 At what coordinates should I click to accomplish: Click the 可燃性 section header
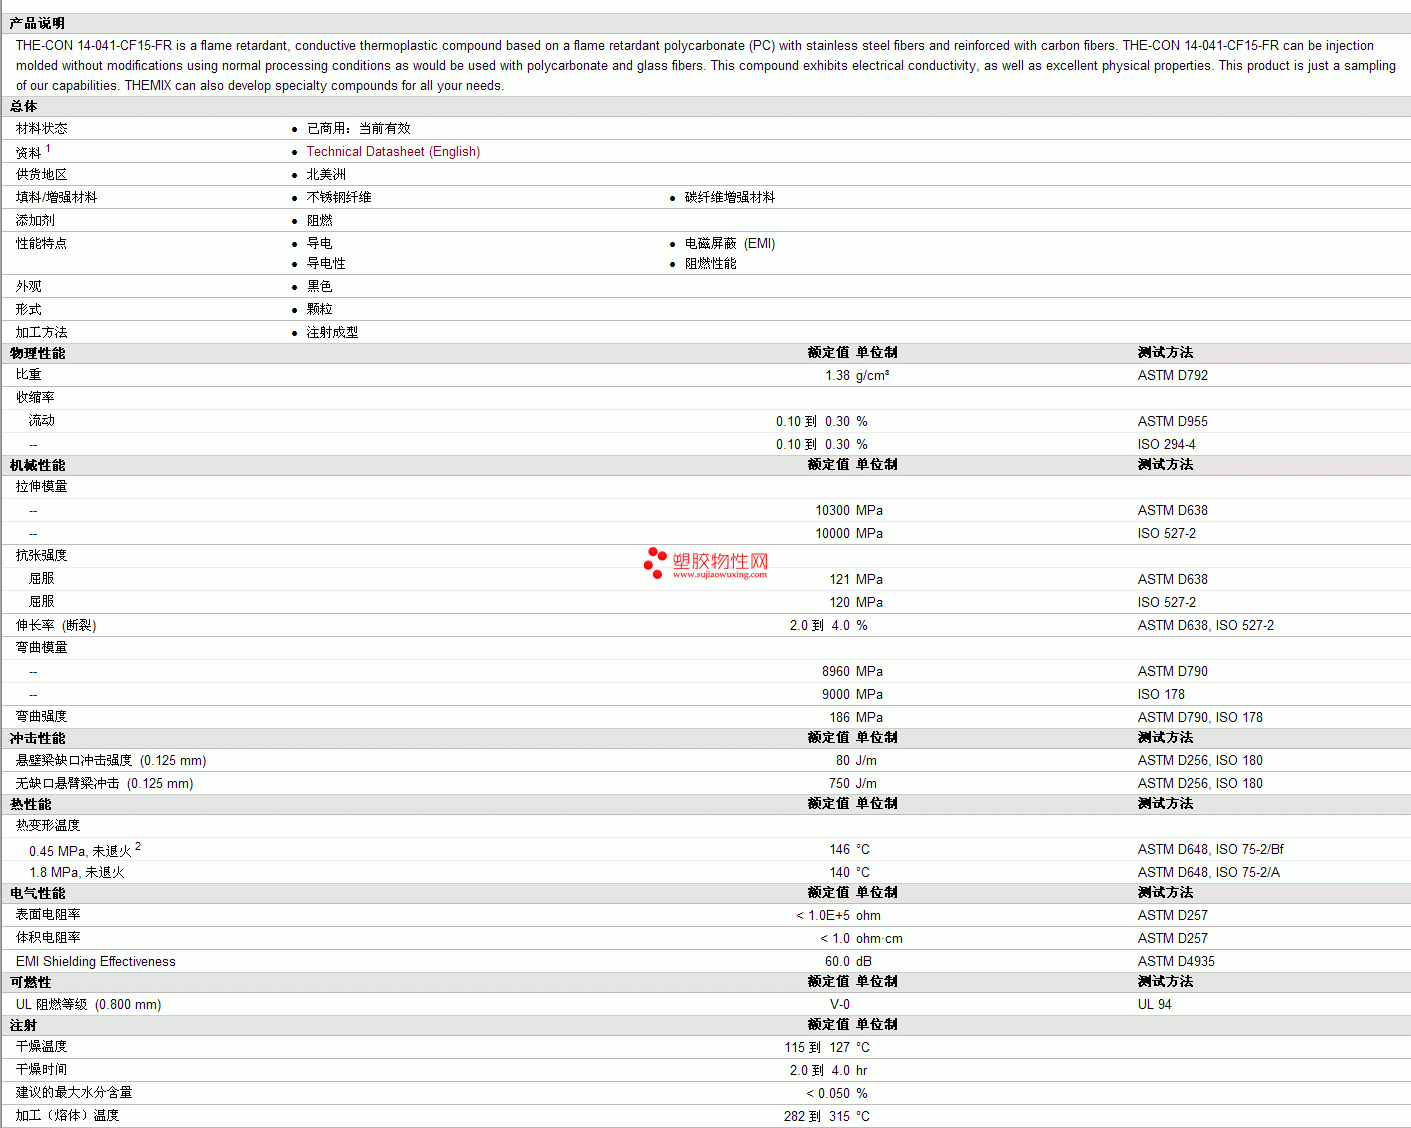[31, 982]
